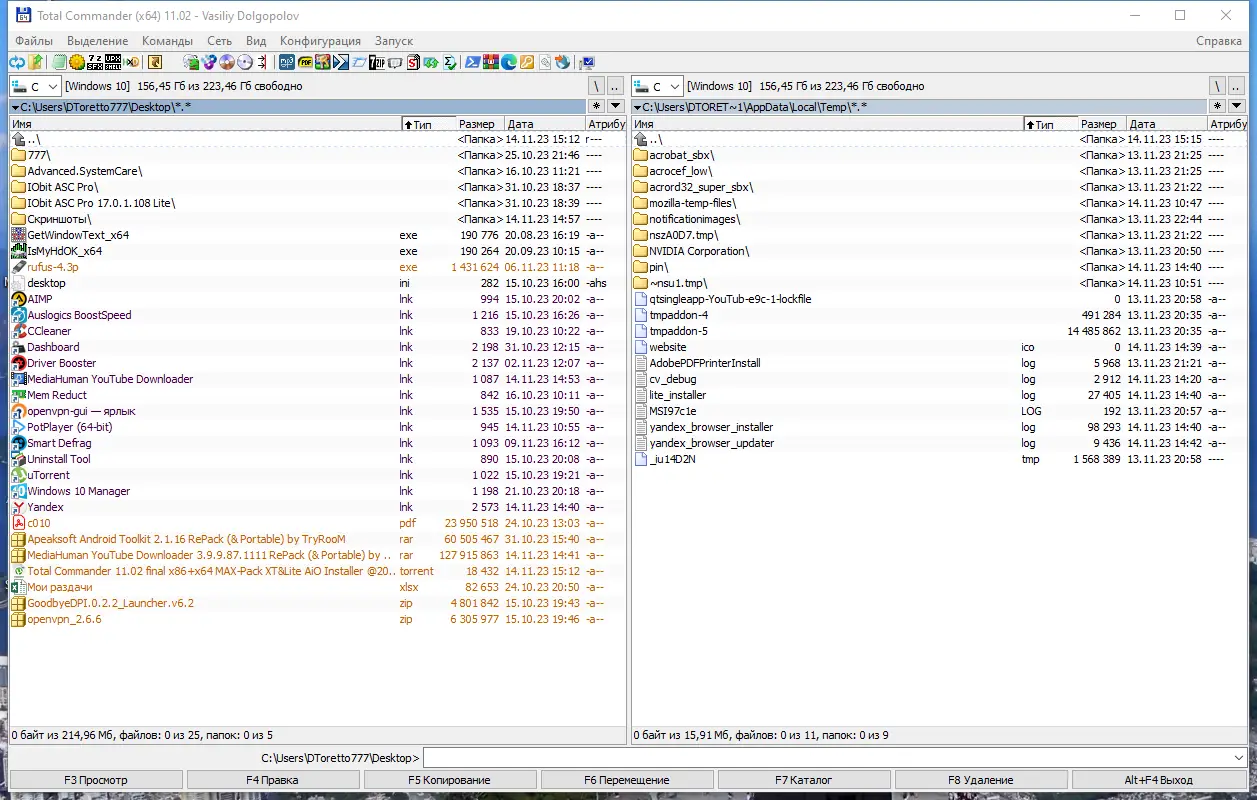Open the Файлы menu
The image size is (1257, 800).
click(x=34, y=41)
